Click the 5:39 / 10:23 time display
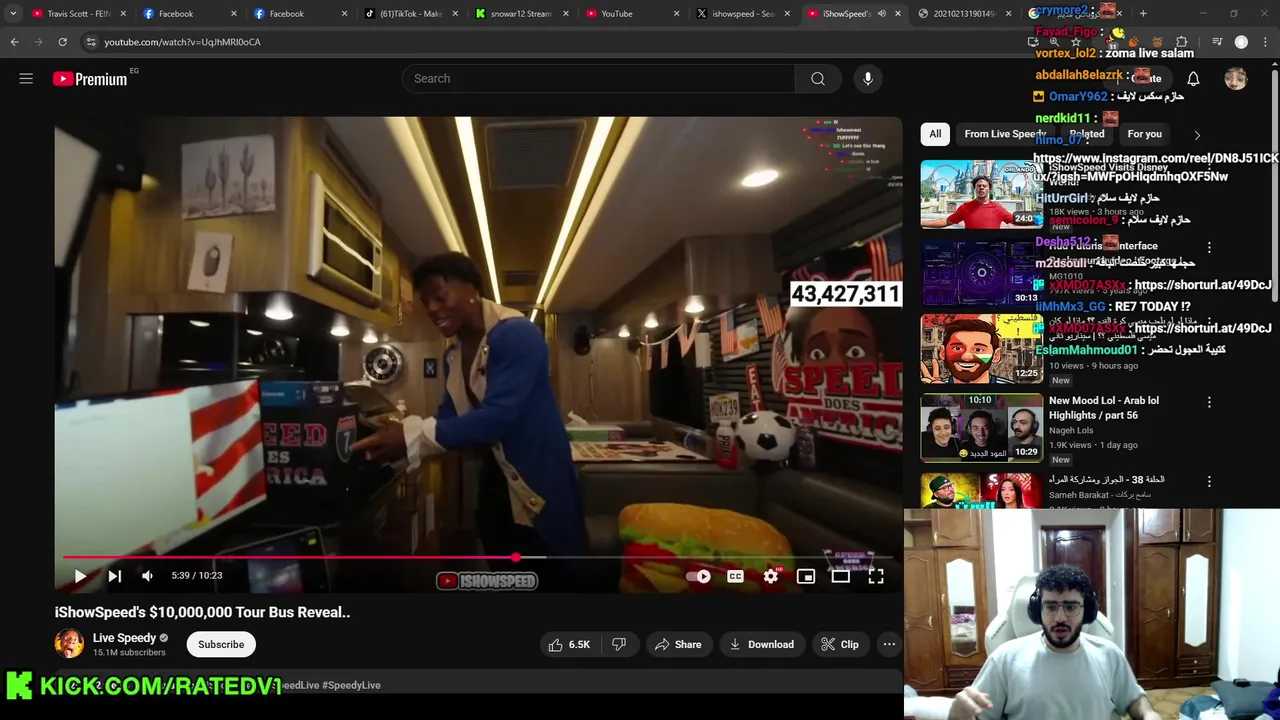Image resolution: width=1280 pixels, height=720 pixels. [x=196, y=576]
